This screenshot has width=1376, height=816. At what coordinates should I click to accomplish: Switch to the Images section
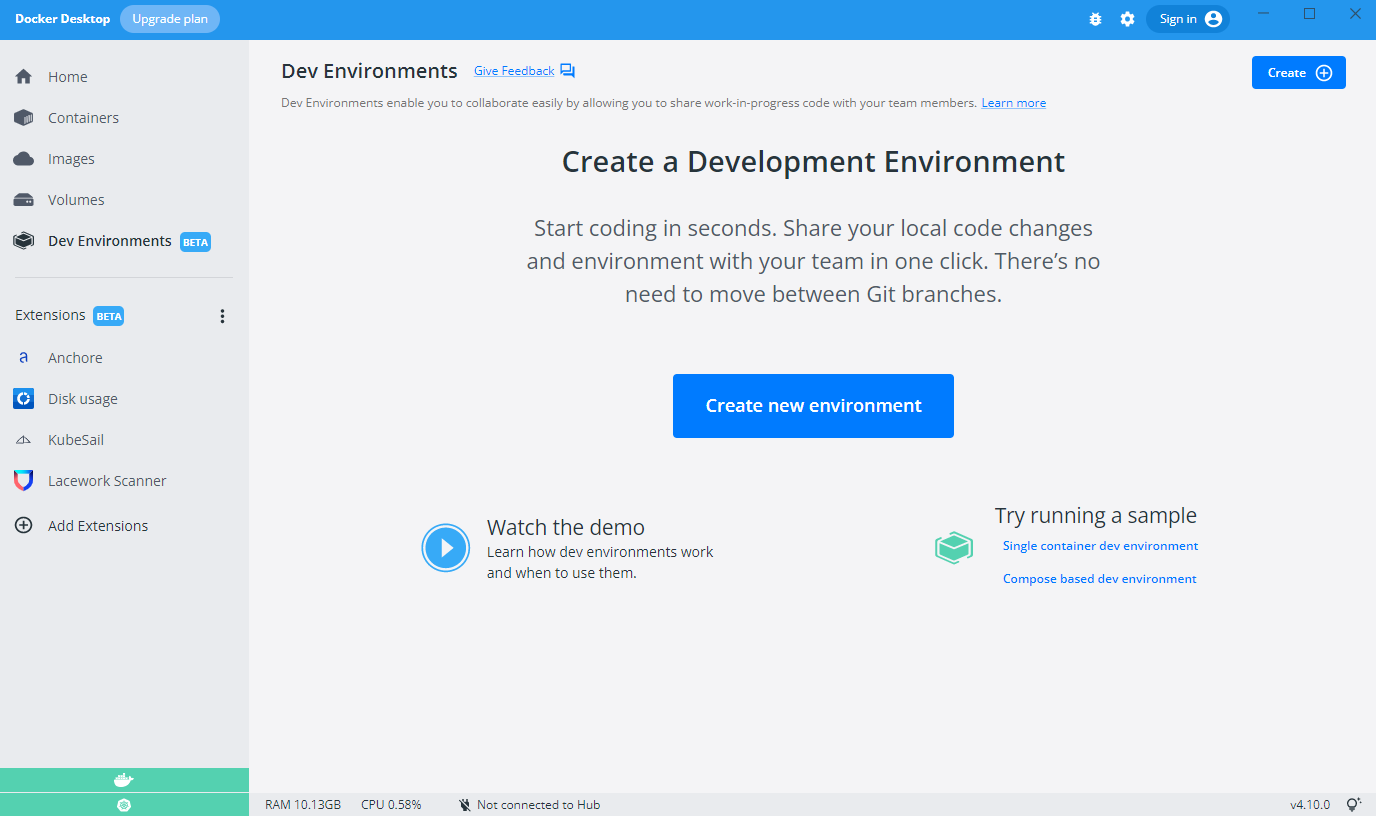(x=71, y=159)
